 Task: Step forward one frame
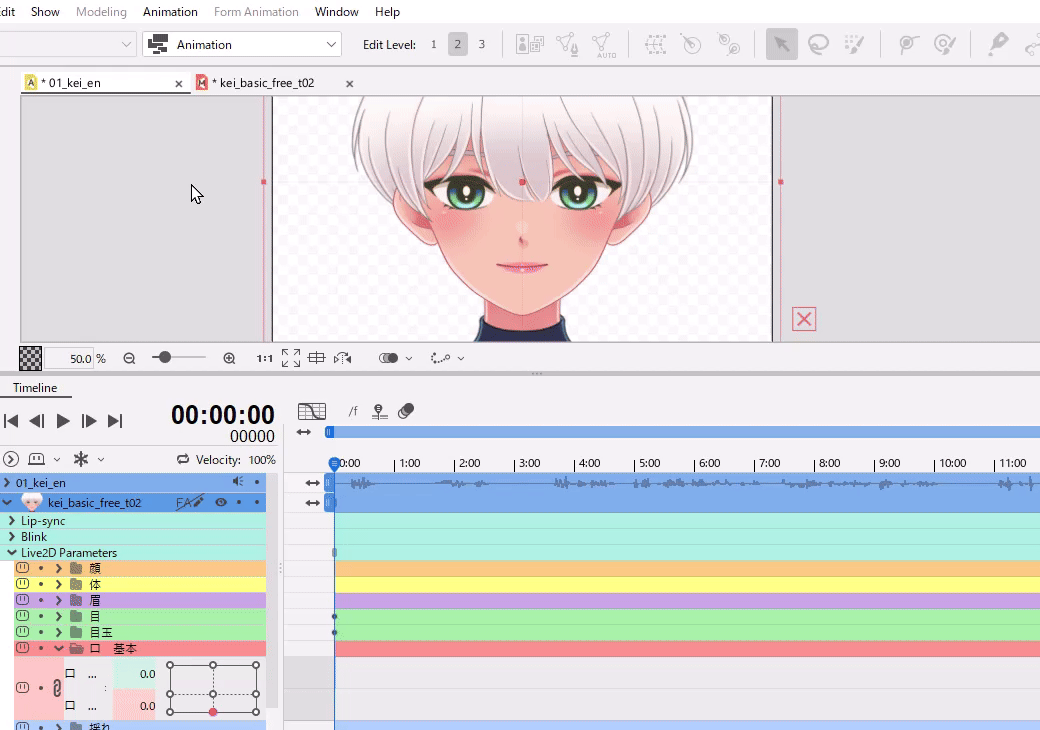(88, 420)
